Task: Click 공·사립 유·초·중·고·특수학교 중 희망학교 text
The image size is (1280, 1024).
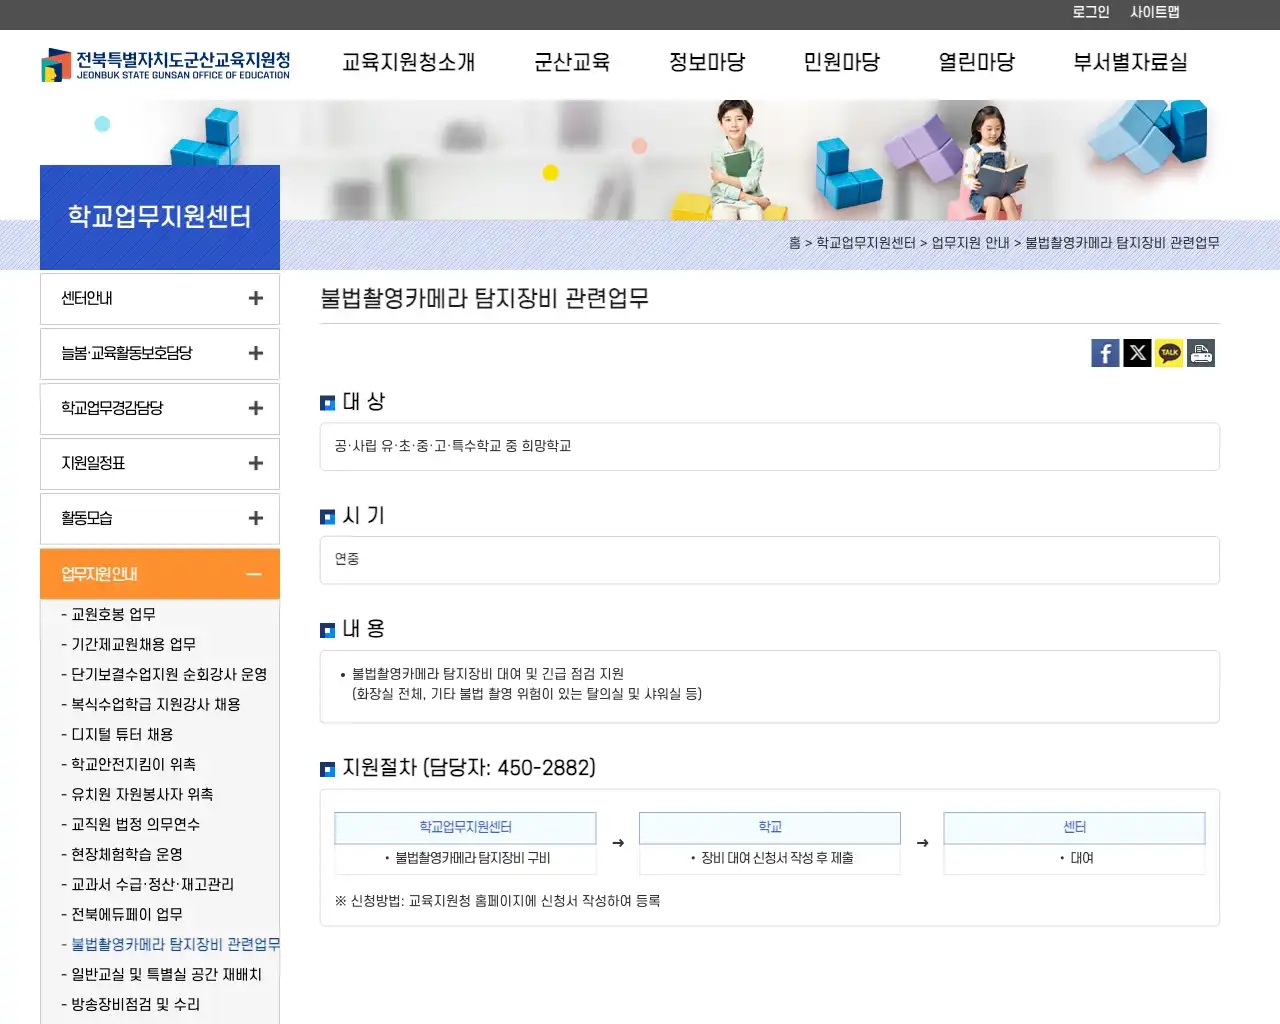Action: click(453, 446)
